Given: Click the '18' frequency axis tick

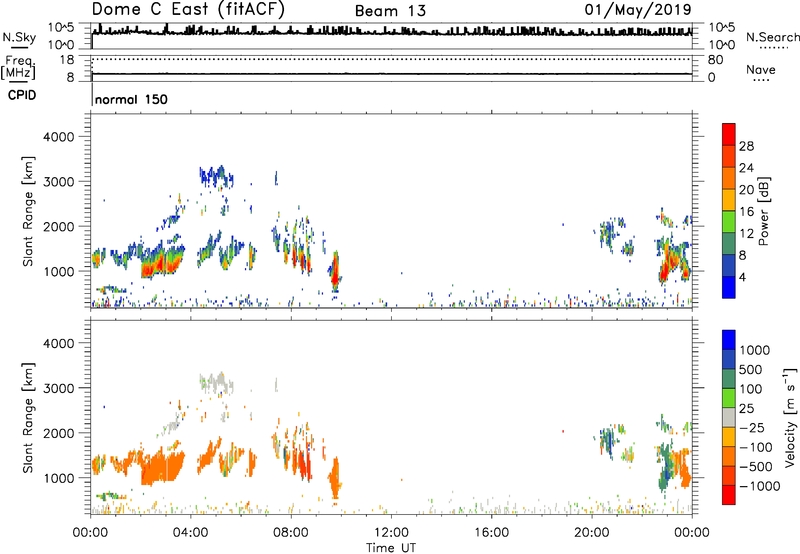Looking at the screenshot, I should 67,60.
